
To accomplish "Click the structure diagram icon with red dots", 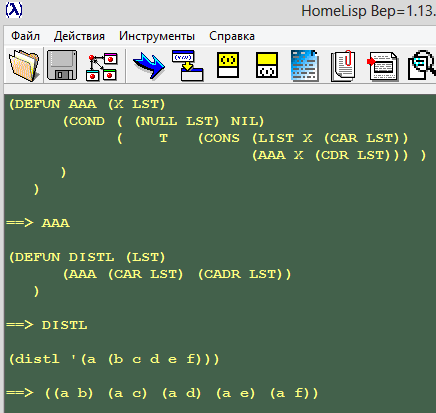I will [102, 66].
